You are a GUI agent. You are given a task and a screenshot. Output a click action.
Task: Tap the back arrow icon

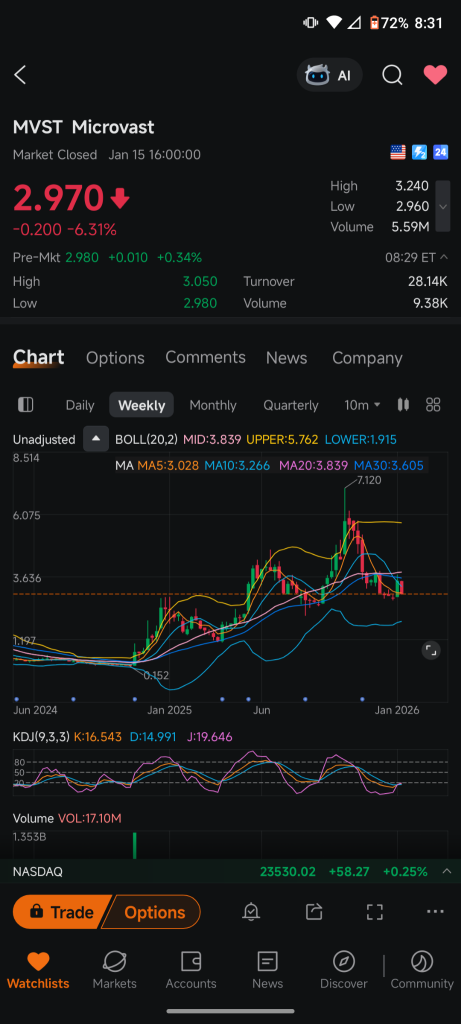(20, 75)
